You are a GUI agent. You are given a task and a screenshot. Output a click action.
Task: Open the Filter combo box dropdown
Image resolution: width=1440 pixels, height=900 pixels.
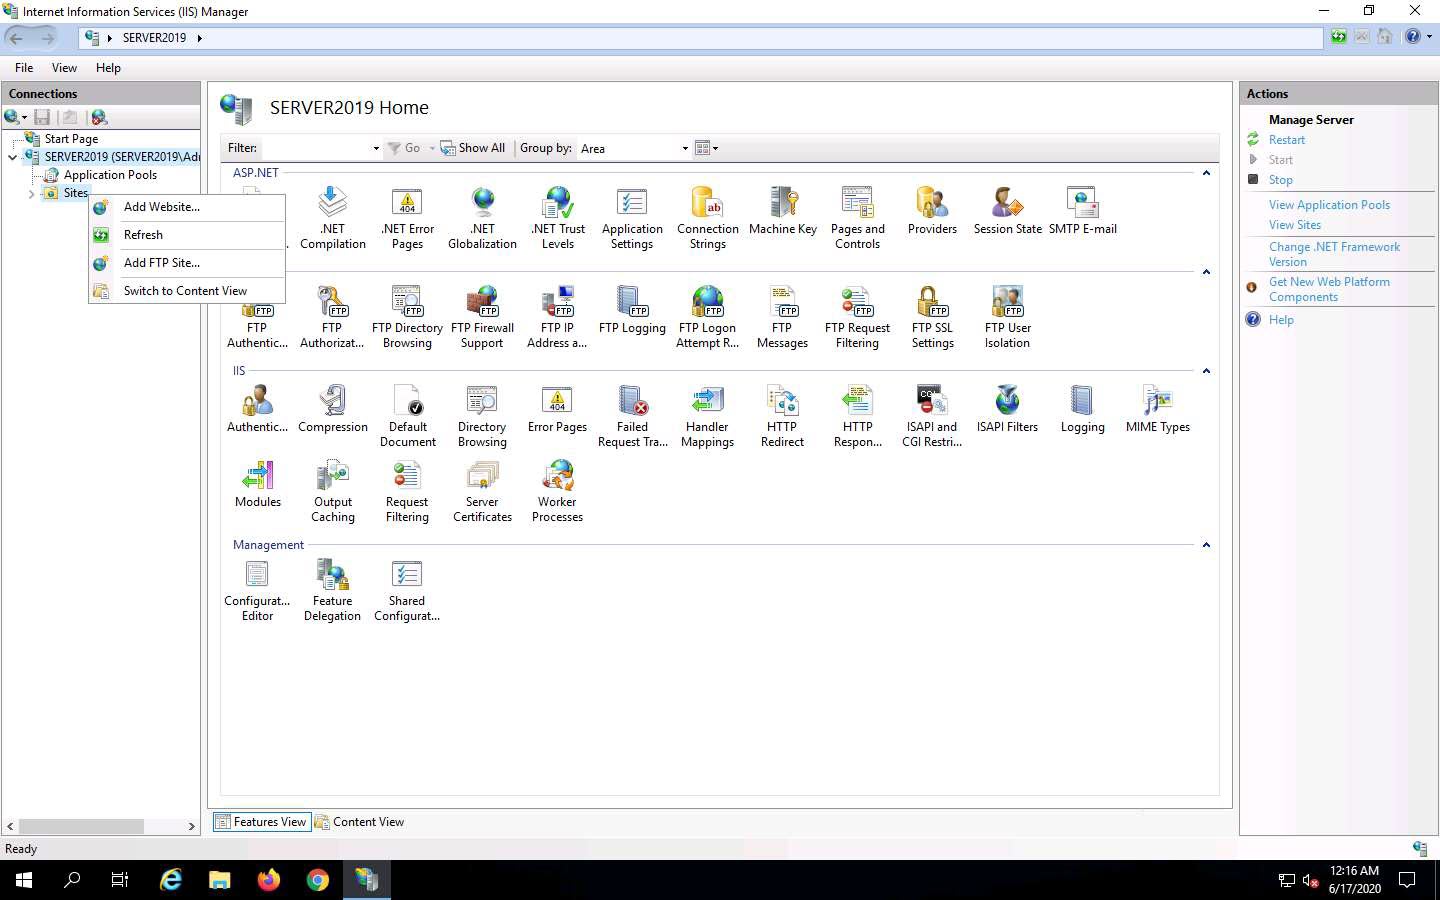point(376,148)
